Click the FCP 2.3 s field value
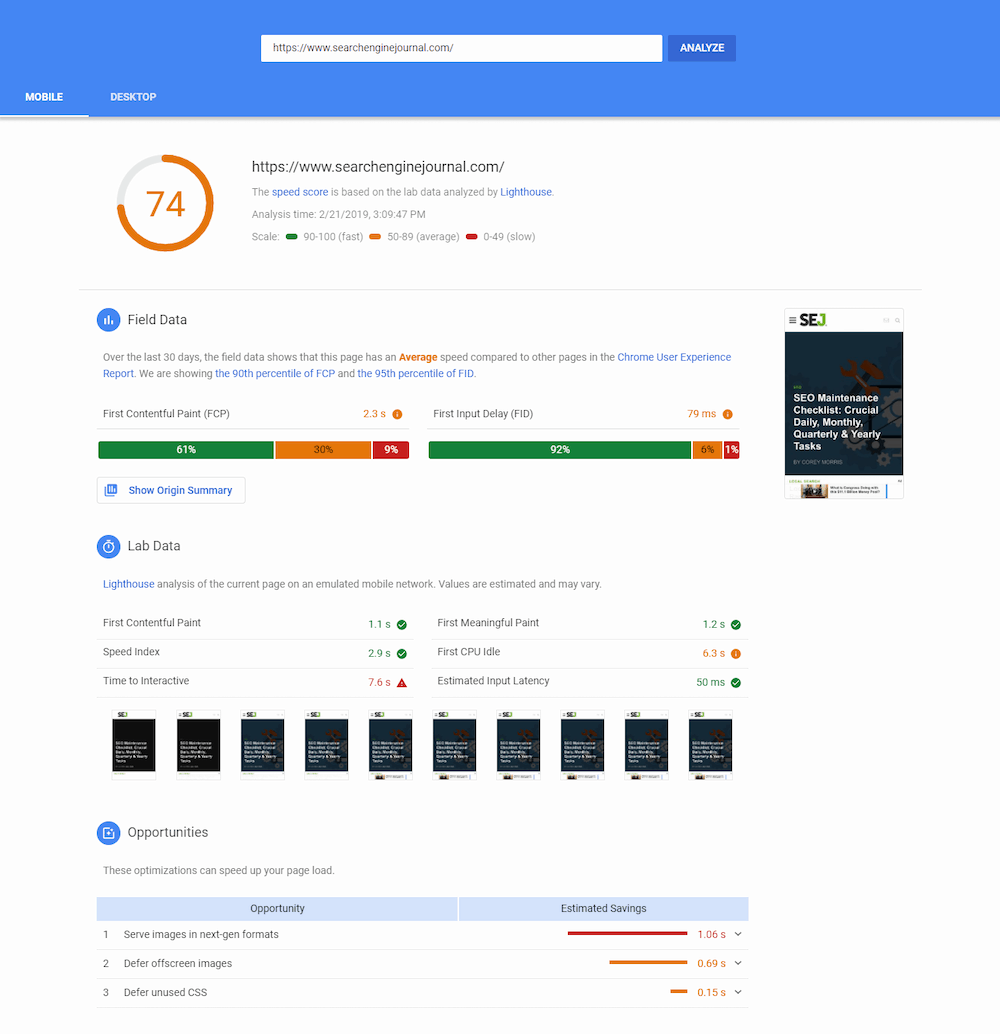Image resolution: width=1000 pixels, height=1034 pixels. click(x=374, y=414)
